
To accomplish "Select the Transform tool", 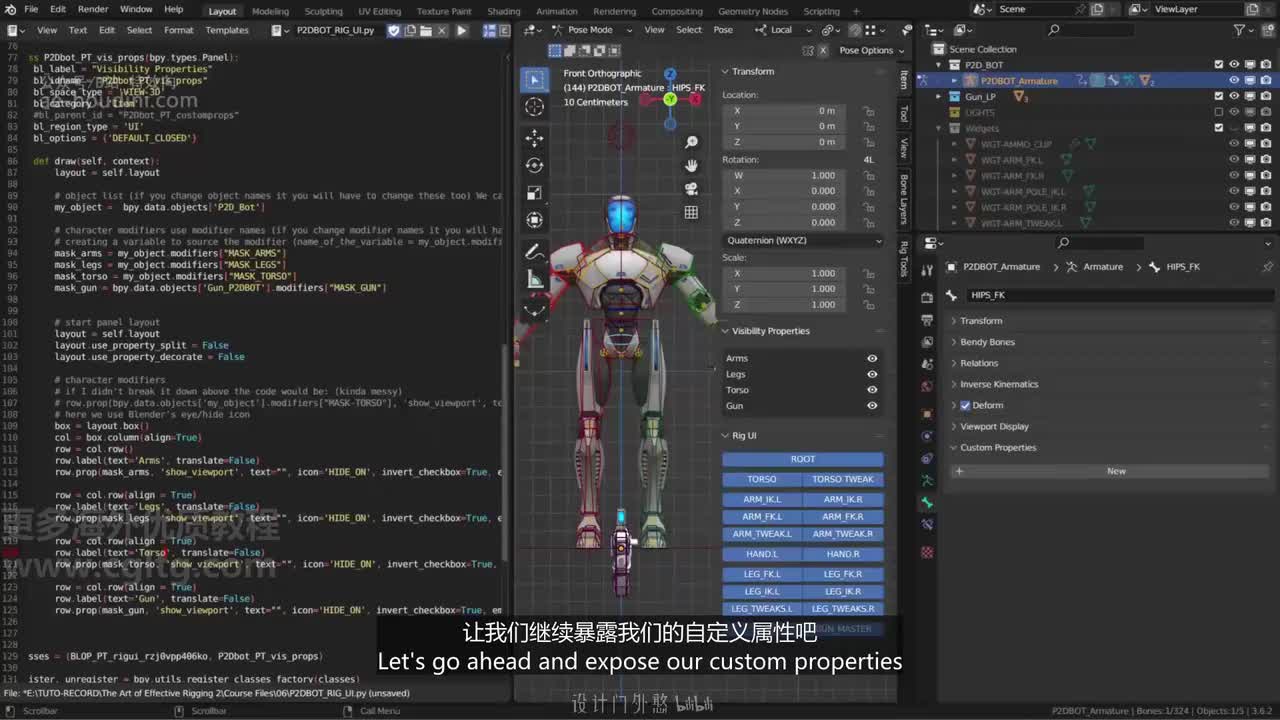I will click(x=535, y=220).
